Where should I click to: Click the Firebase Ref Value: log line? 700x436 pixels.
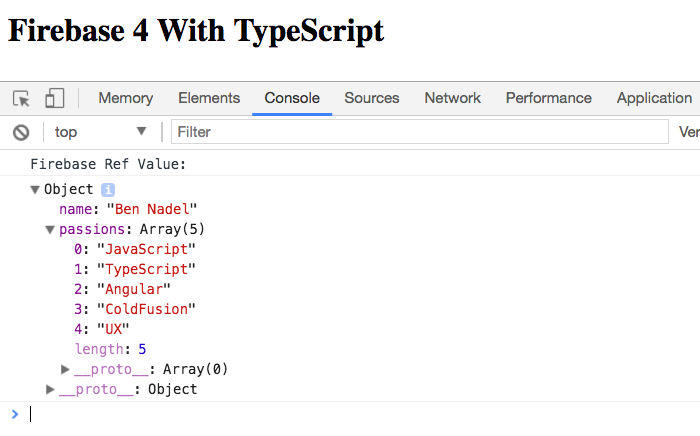(x=108, y=164)
